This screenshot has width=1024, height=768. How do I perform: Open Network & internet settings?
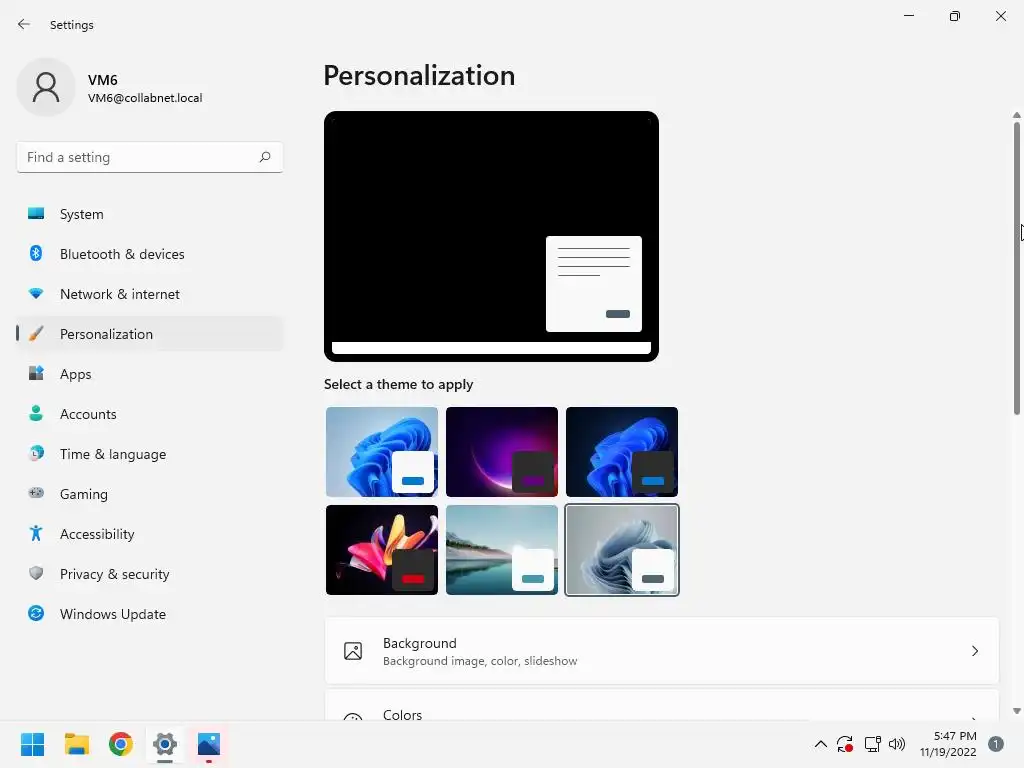(150, 294)
